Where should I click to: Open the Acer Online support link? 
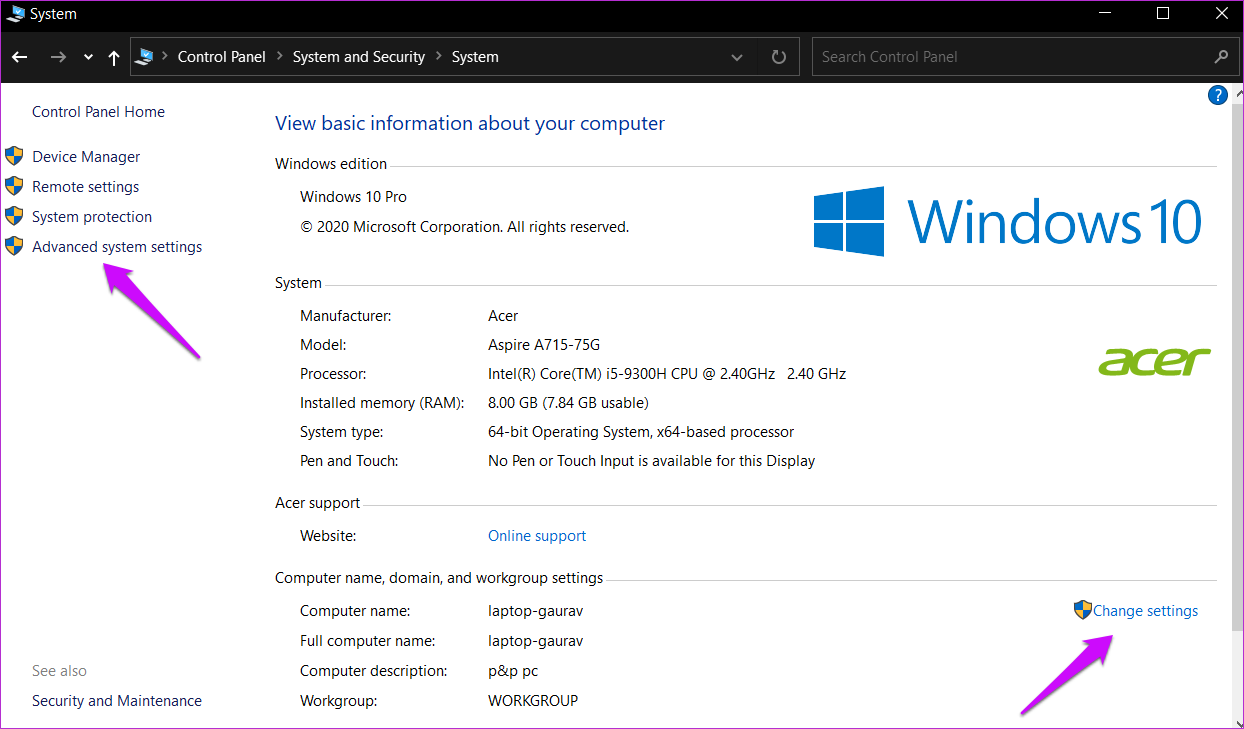pyautogui.click(x=537, y=535)
